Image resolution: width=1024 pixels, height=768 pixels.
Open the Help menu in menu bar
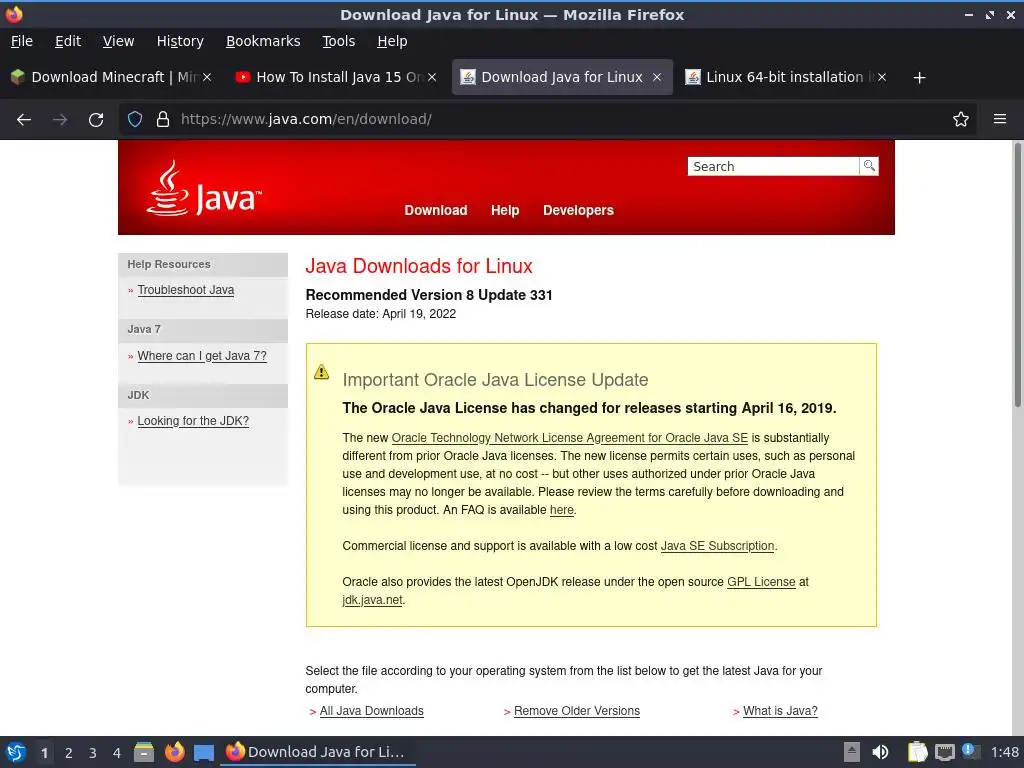(x=392, y=41)
